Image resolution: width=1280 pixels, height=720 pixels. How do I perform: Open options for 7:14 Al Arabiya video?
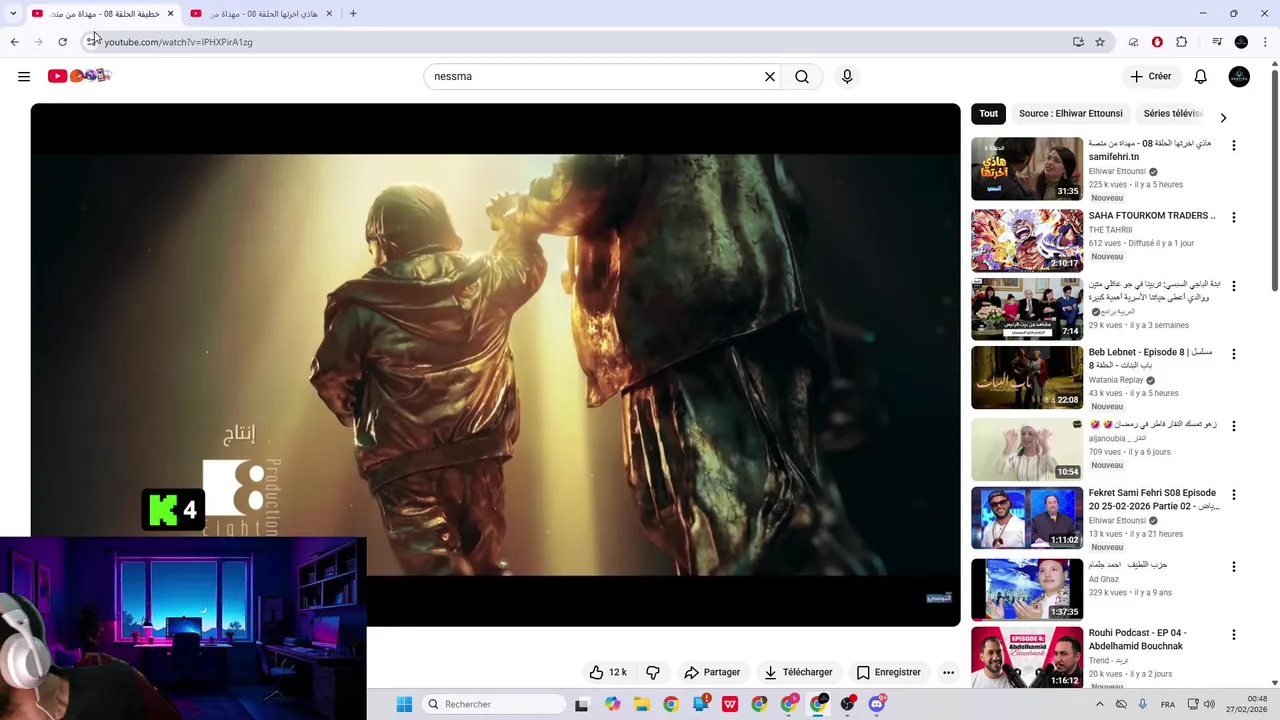tap(1233, 286)
